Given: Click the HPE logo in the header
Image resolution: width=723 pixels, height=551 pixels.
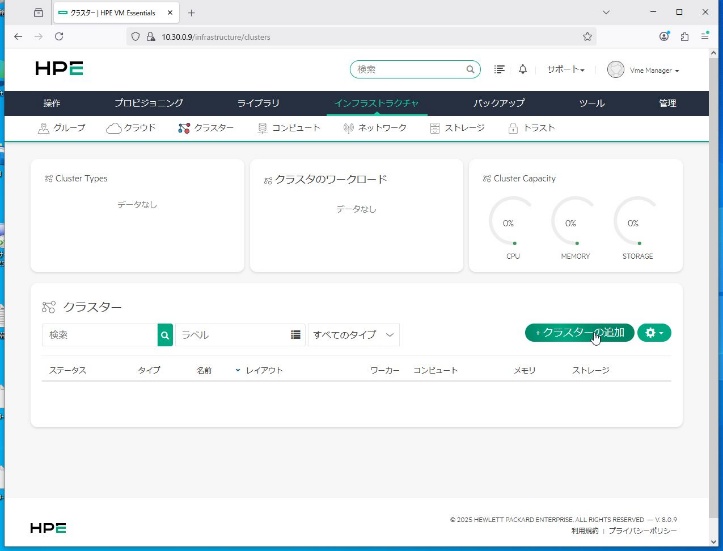Looking at the screenshot, I should coord(59,69).
